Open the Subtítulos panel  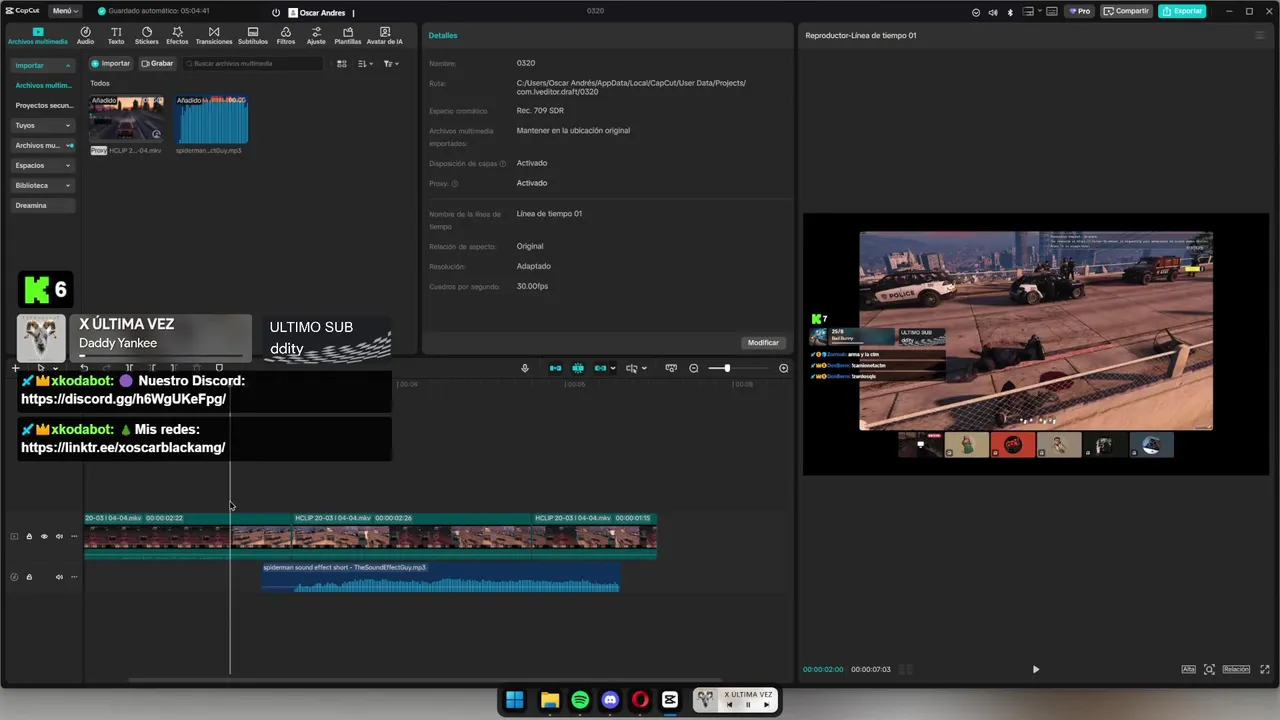pos(253,36)
